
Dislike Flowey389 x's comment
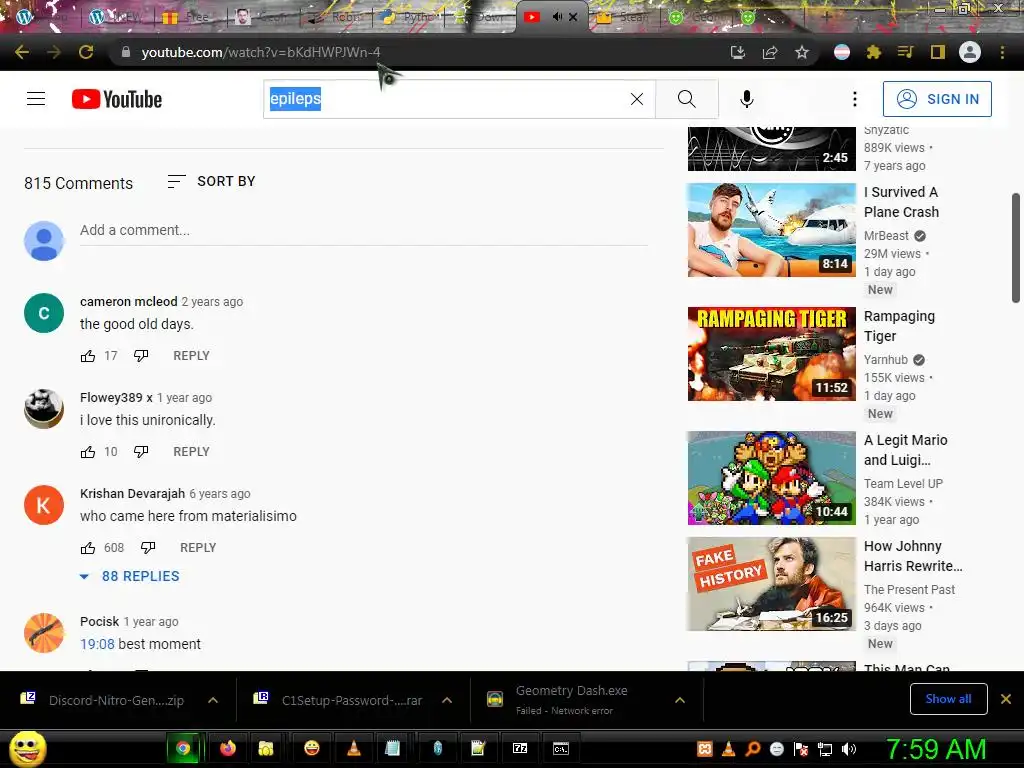[x=141, y=452]
